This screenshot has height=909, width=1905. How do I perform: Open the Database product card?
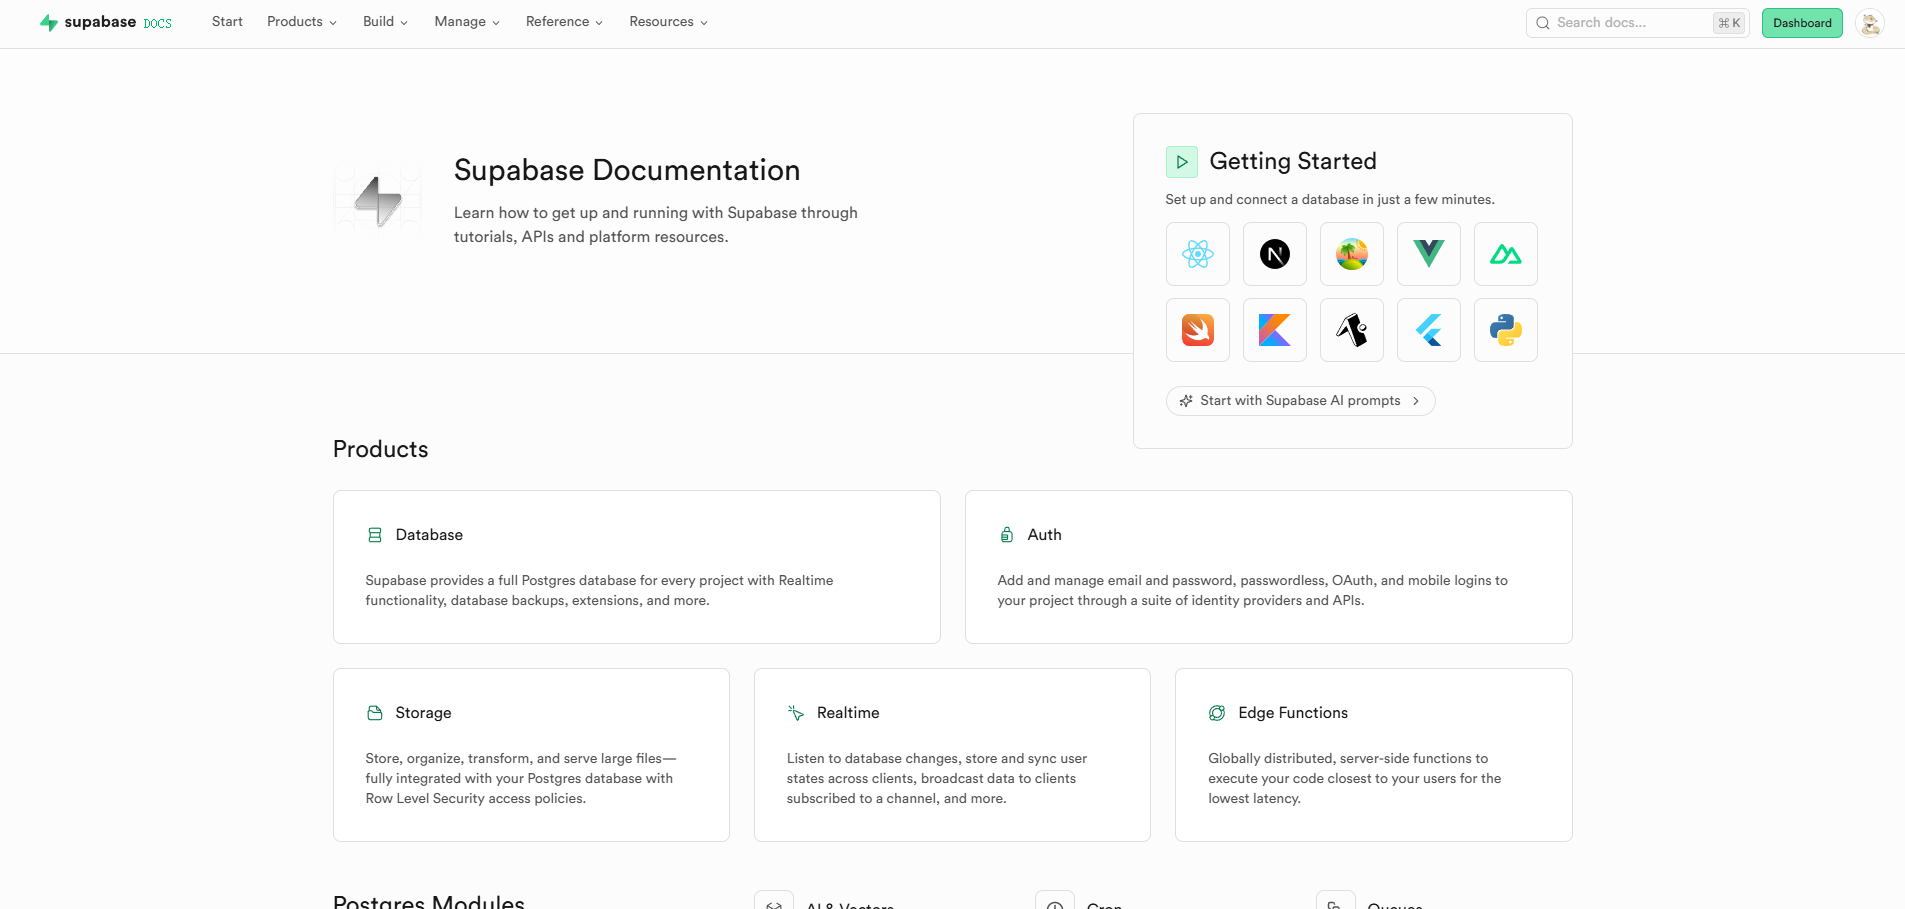coord(636,567)
